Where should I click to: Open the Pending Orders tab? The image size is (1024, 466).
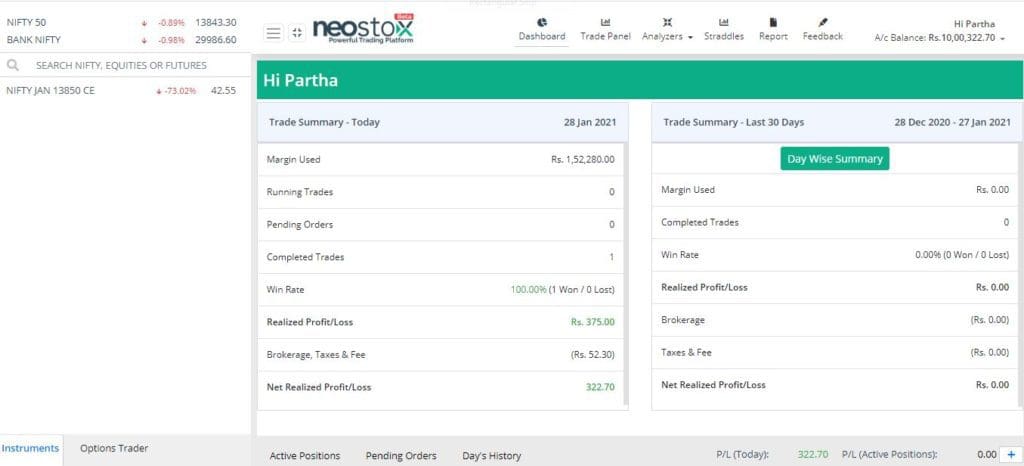point(401,456)
